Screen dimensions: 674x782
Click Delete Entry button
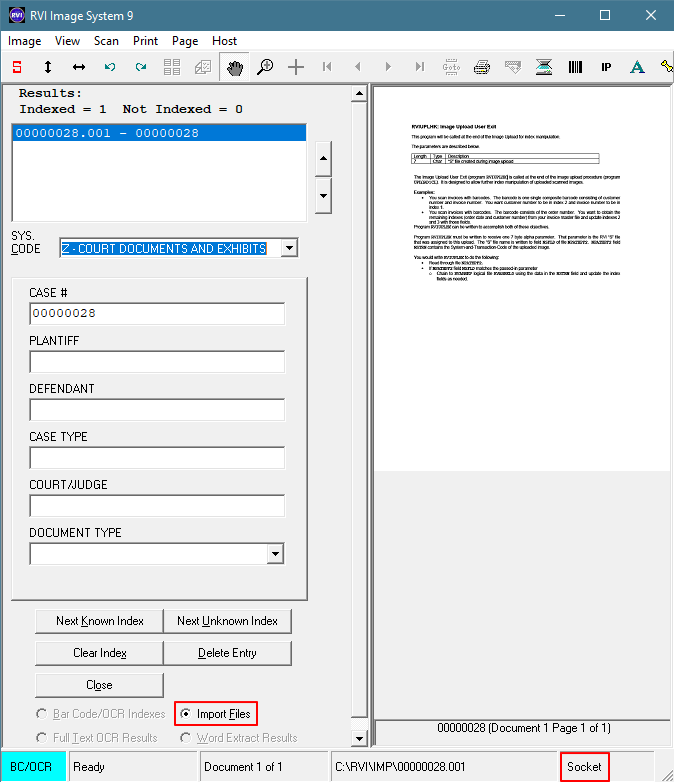pyautogui.click(x=227, y=653)
